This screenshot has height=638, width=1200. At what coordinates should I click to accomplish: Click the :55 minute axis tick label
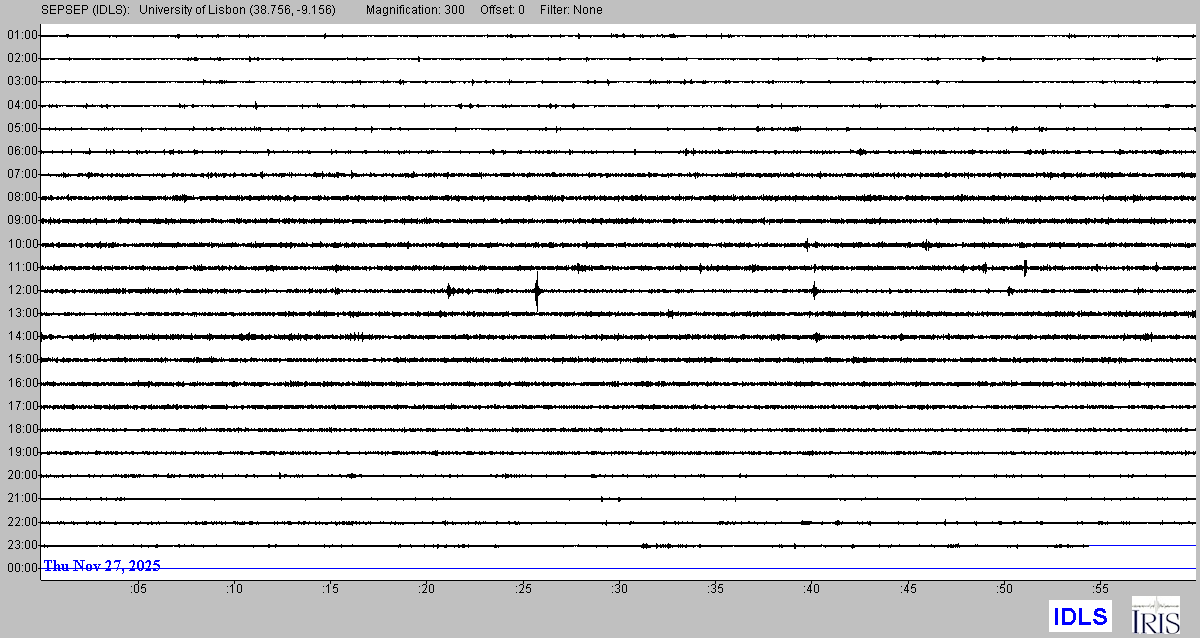(x=1100, y=589)
